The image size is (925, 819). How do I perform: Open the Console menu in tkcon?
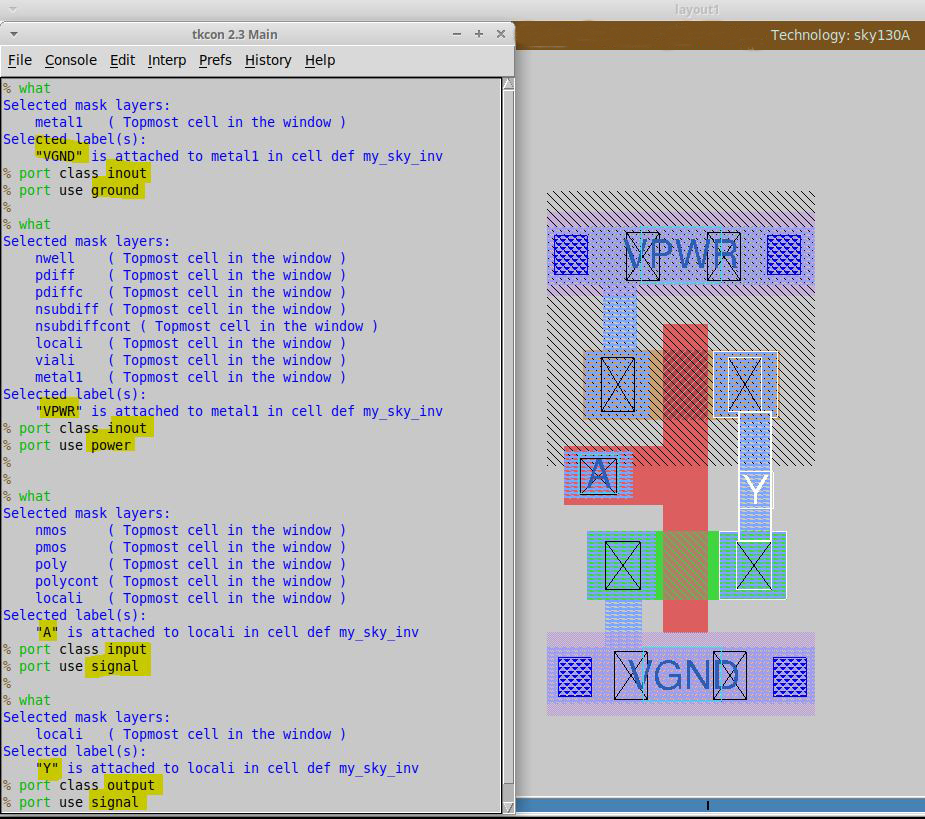(x=70, y=60)
